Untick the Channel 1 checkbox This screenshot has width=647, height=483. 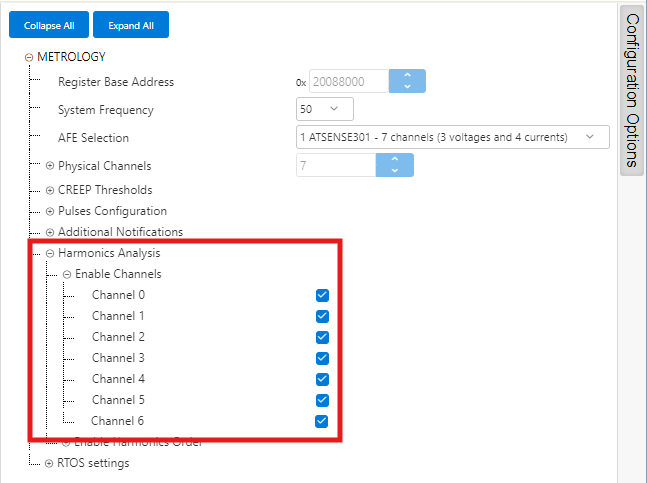tap(322, 316)
